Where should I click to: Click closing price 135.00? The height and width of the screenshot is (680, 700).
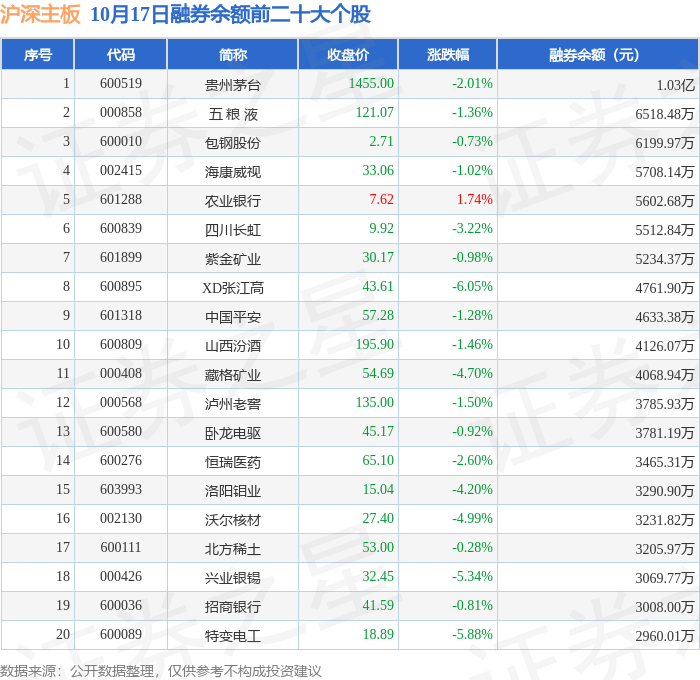coord(375,403)
